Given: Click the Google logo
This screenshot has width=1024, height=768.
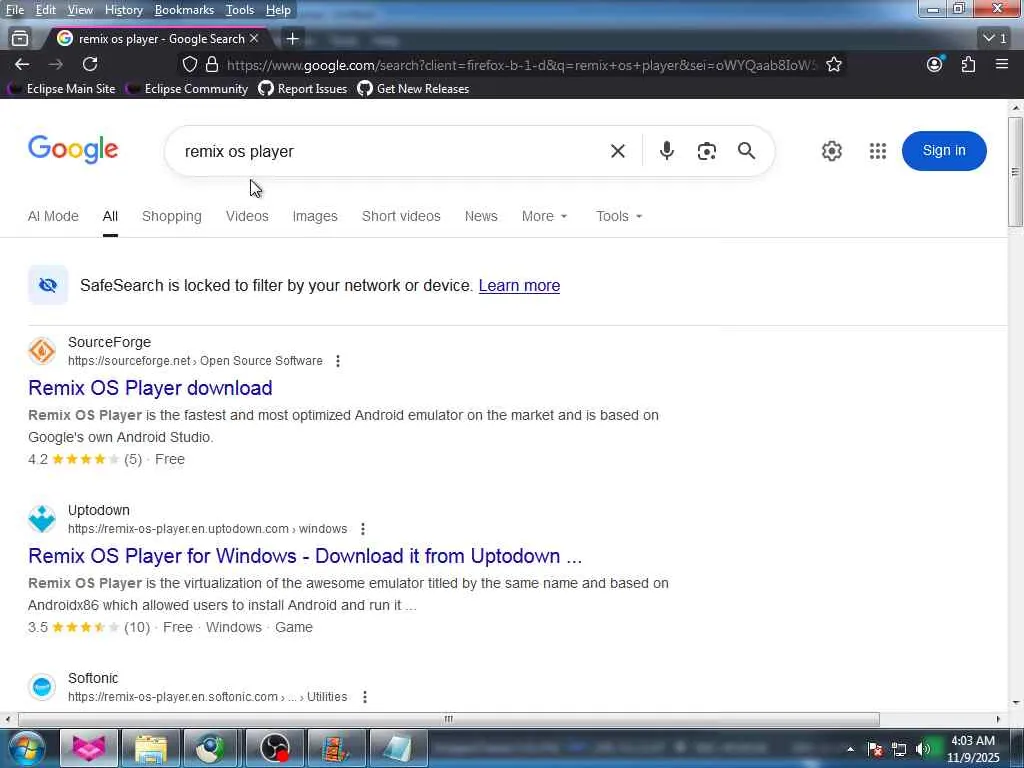Looking at the screenshot, I should [x=73, y=150].
